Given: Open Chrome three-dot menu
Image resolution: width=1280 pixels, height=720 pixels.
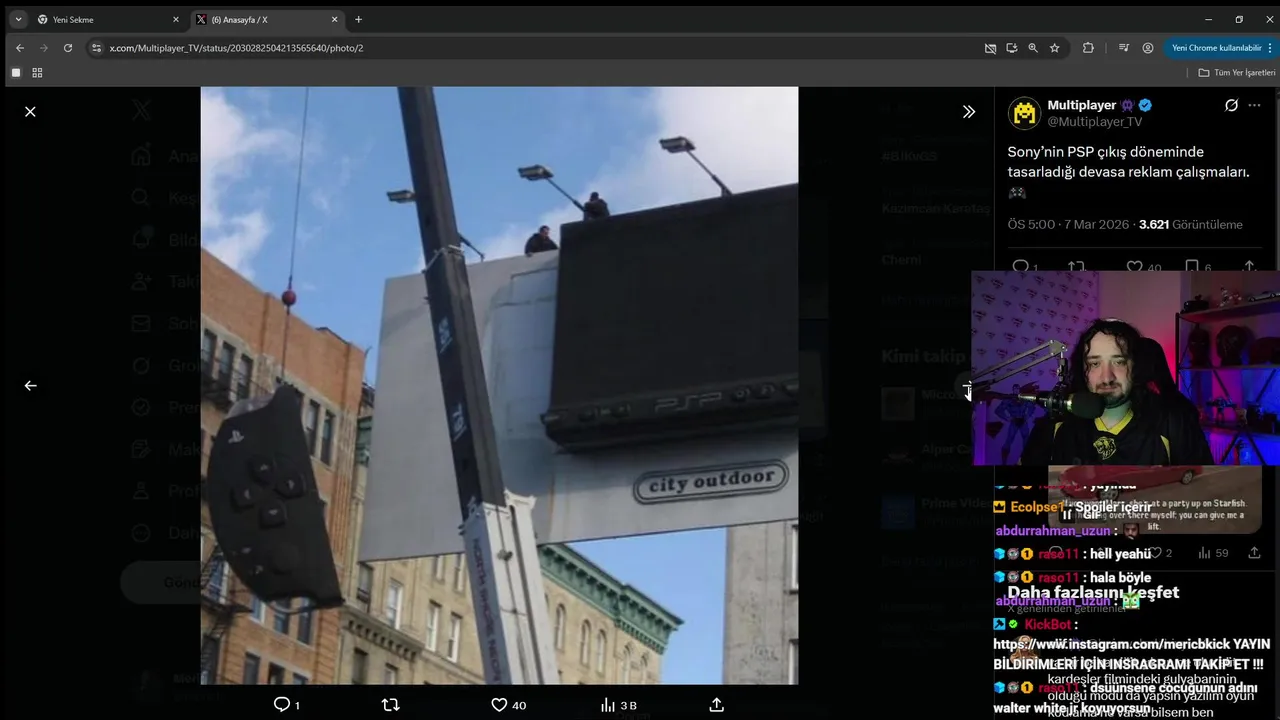Looking at the screenshot, I should pos(1270,47).
